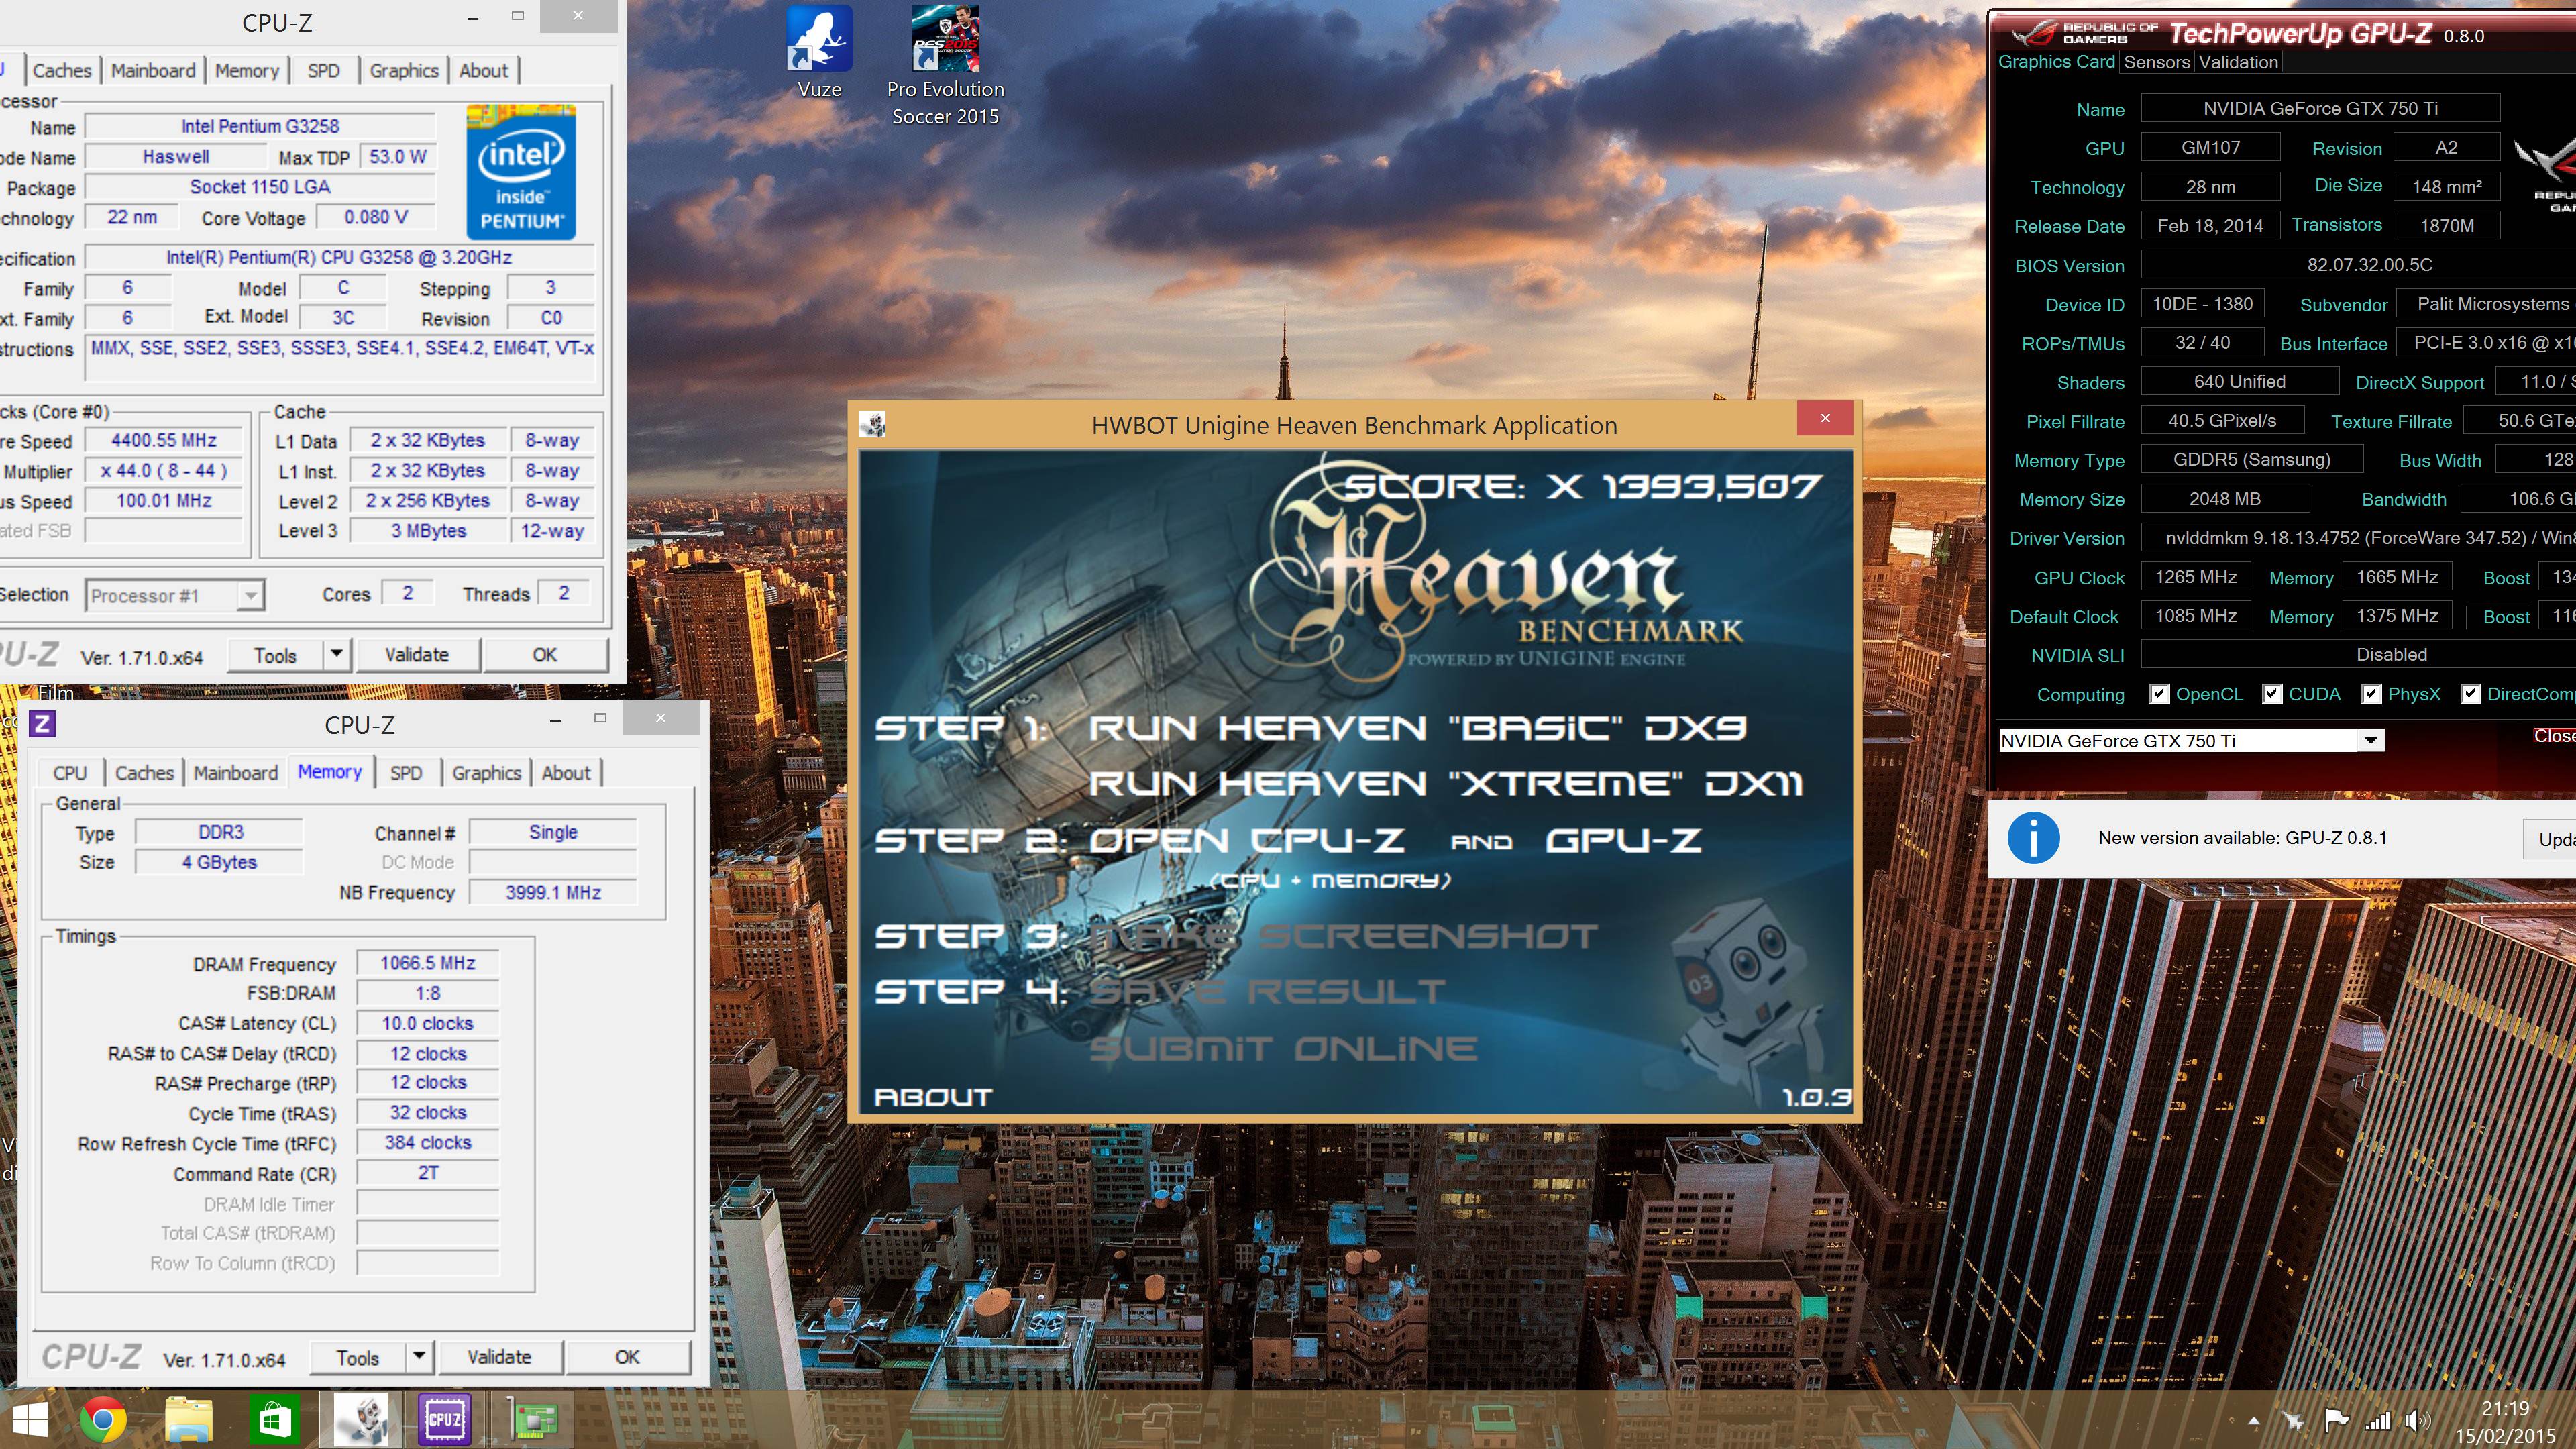Switch to the HWBOT Heaven app on the taskbar
2576x1449 pixels.
coord(361,1419)
